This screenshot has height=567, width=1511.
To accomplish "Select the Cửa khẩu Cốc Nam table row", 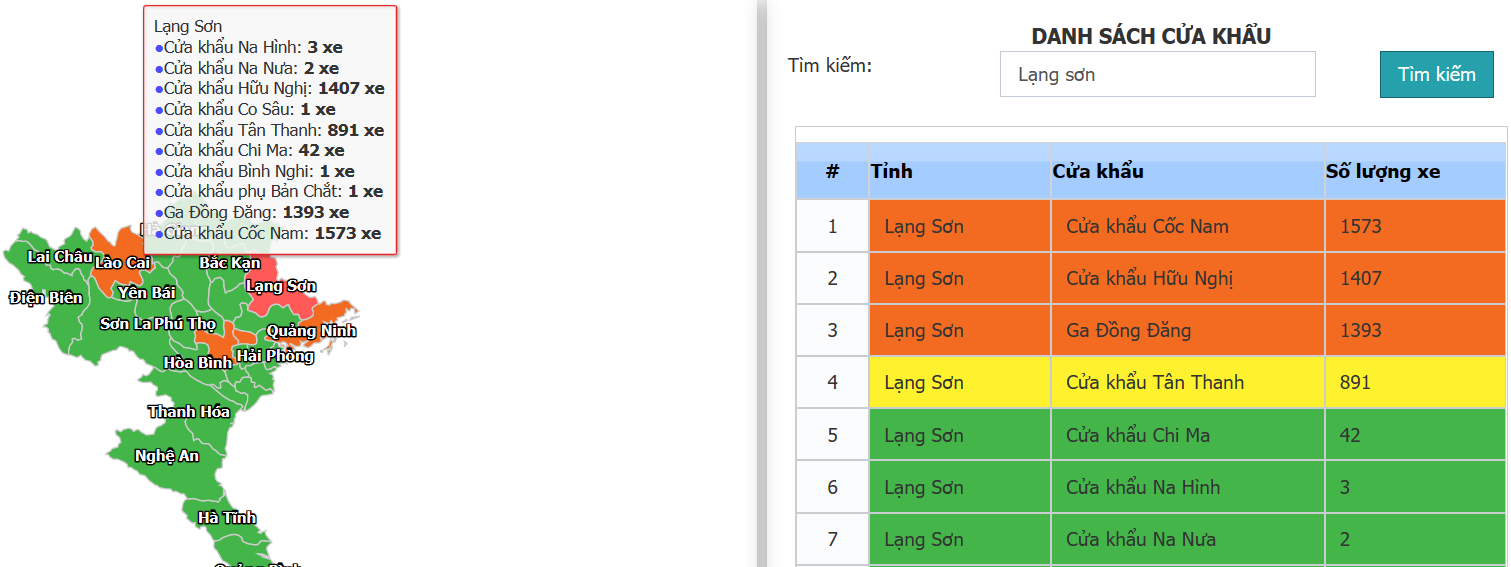I will [1147, 226].
